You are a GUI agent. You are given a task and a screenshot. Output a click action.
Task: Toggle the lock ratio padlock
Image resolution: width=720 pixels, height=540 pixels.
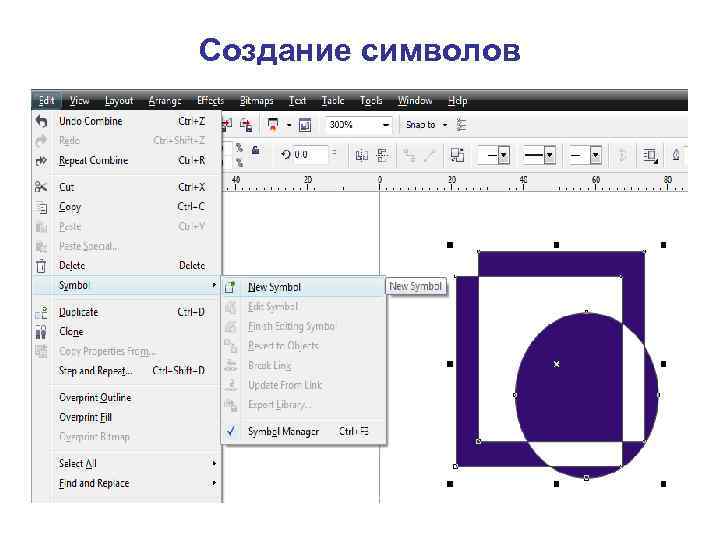(x=256, y=150)
